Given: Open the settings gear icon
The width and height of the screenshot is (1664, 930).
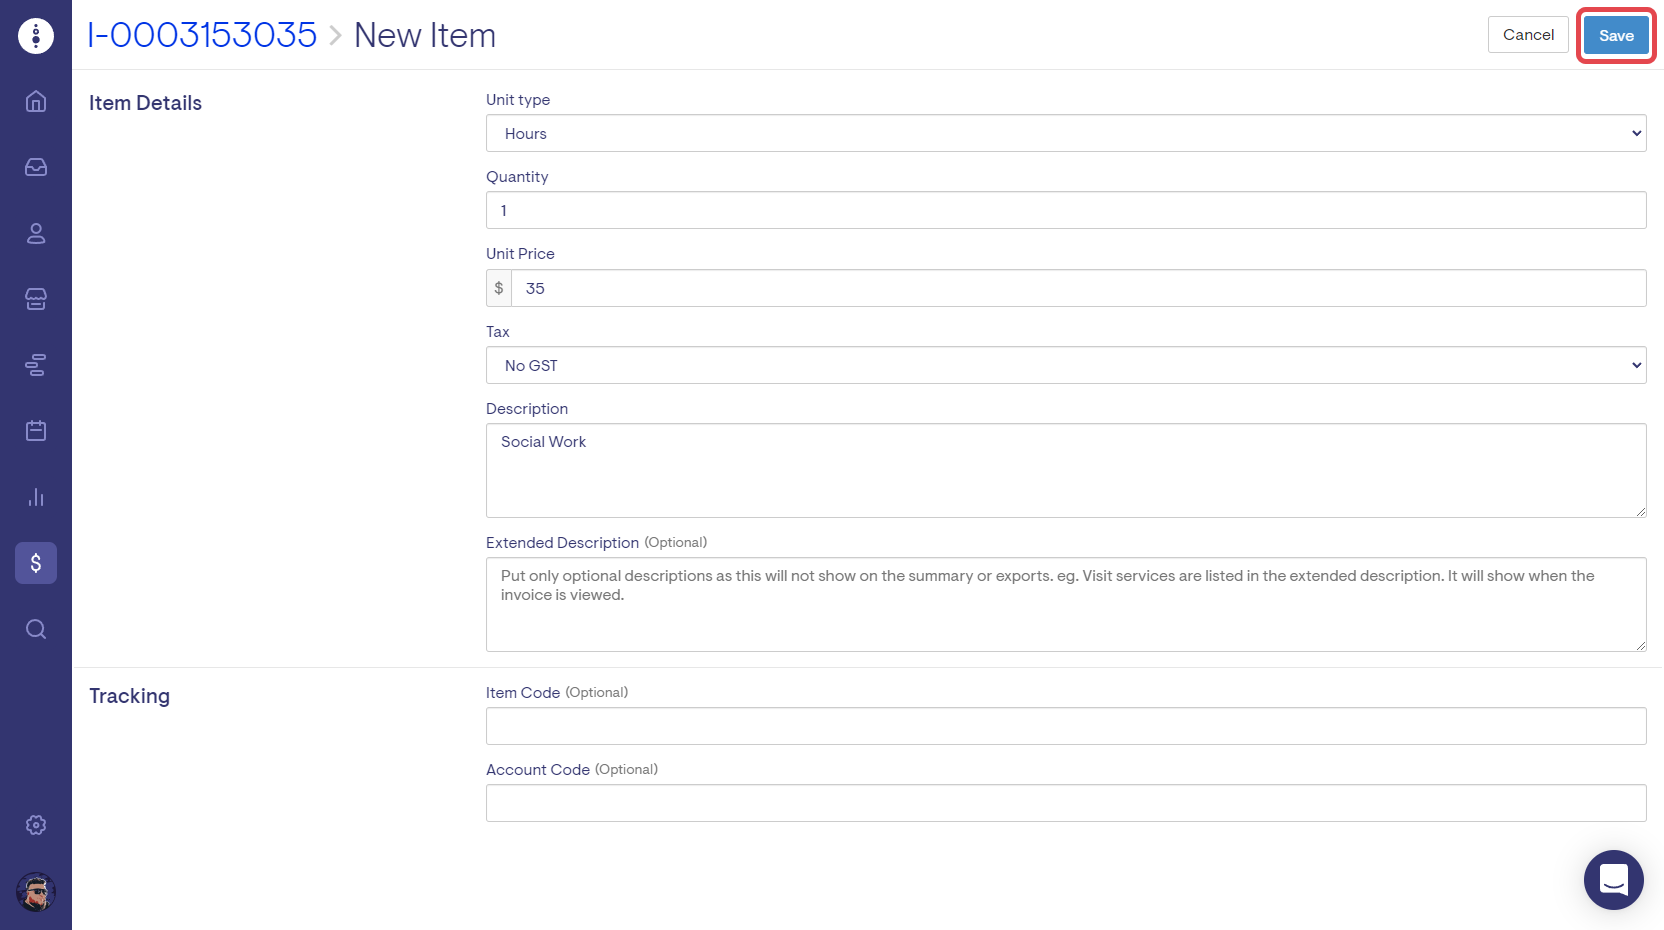Looking at the screenshot, I should click(x=36, y=825).
